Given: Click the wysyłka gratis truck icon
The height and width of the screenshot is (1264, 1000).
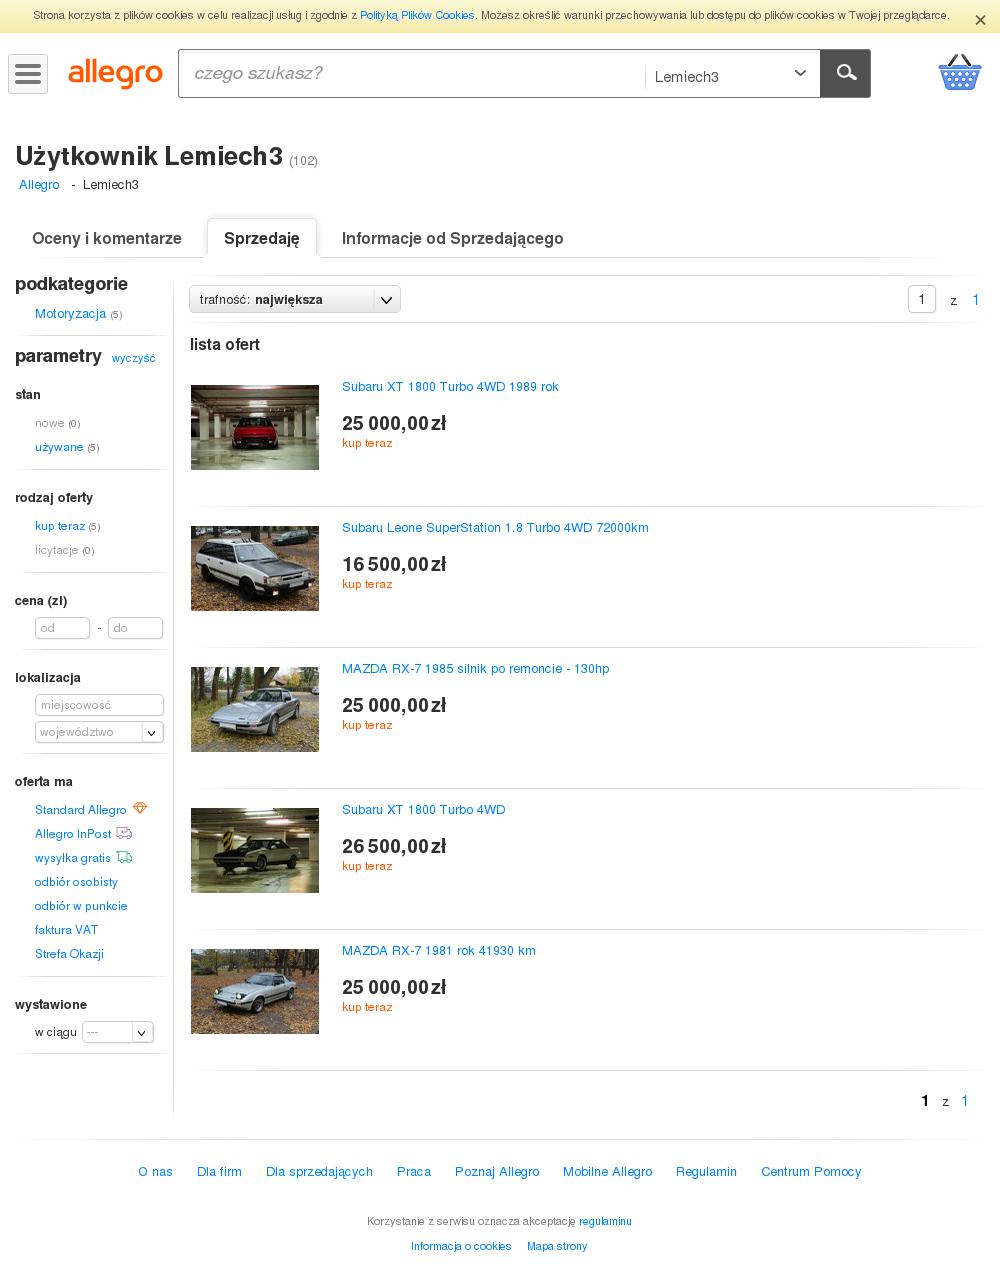Looking at the screenshot, I should point(124,857).
